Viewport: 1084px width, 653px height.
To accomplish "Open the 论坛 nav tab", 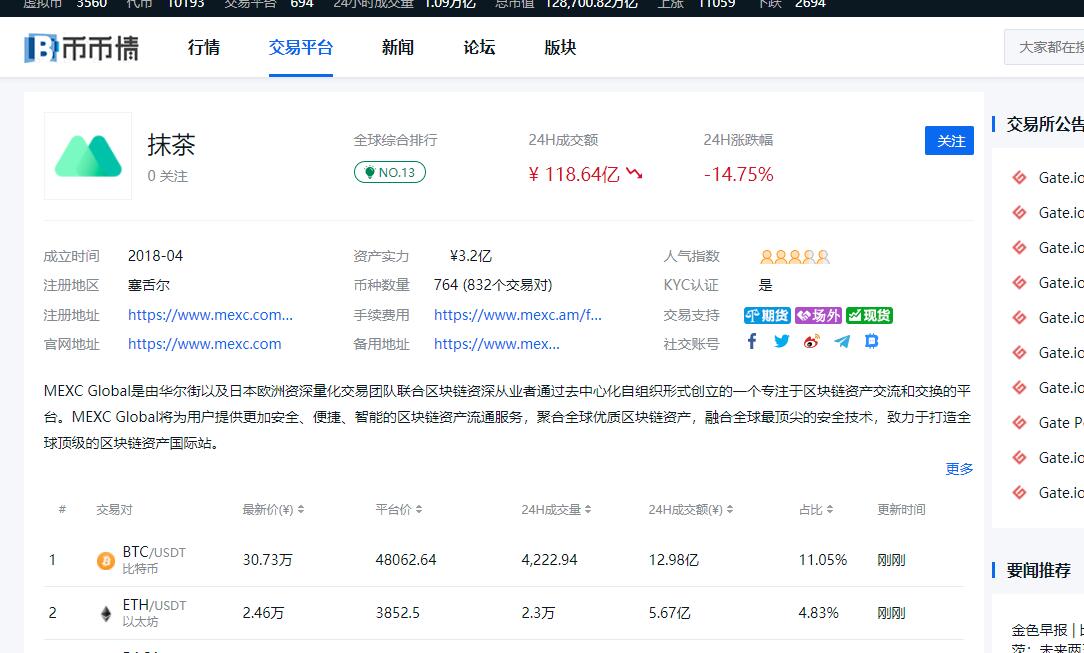I will (479, 47).
